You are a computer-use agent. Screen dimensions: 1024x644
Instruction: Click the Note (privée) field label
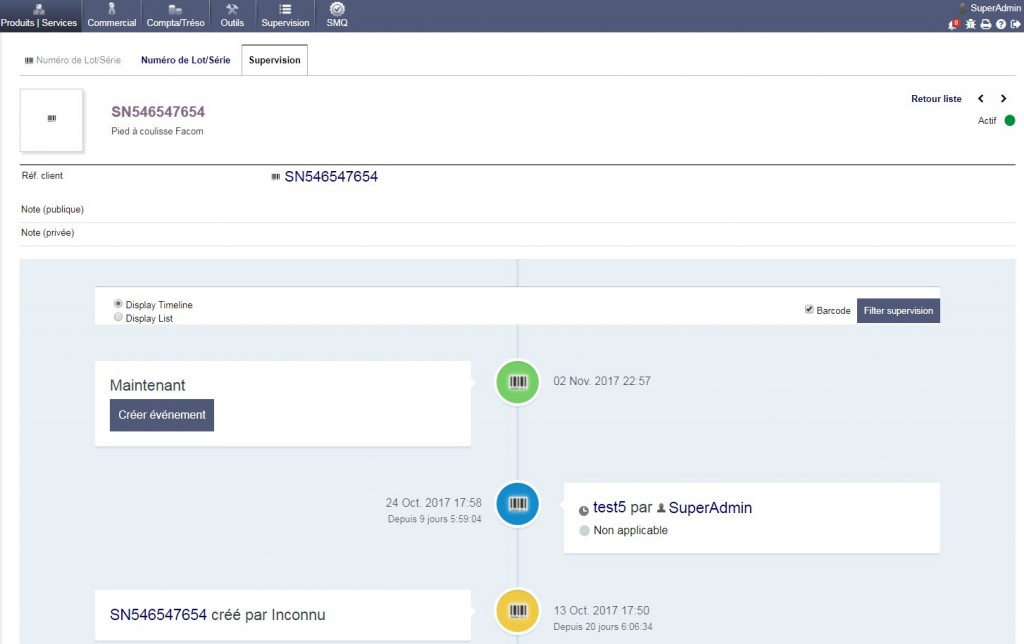click(48, 233)
